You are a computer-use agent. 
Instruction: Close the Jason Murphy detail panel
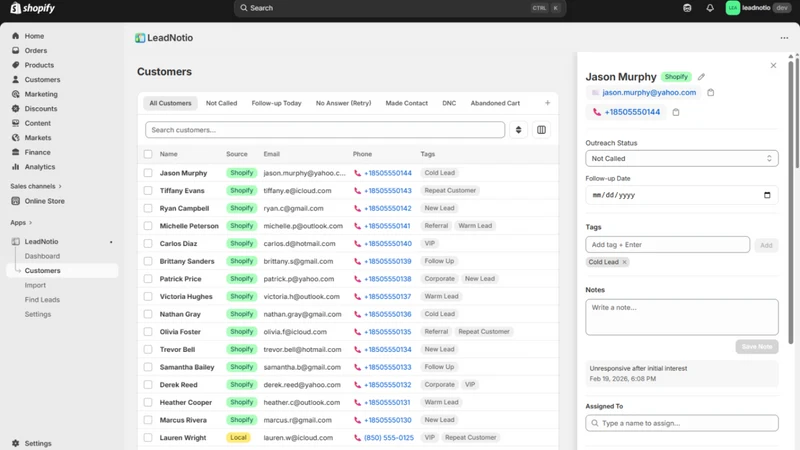(773, 65)
